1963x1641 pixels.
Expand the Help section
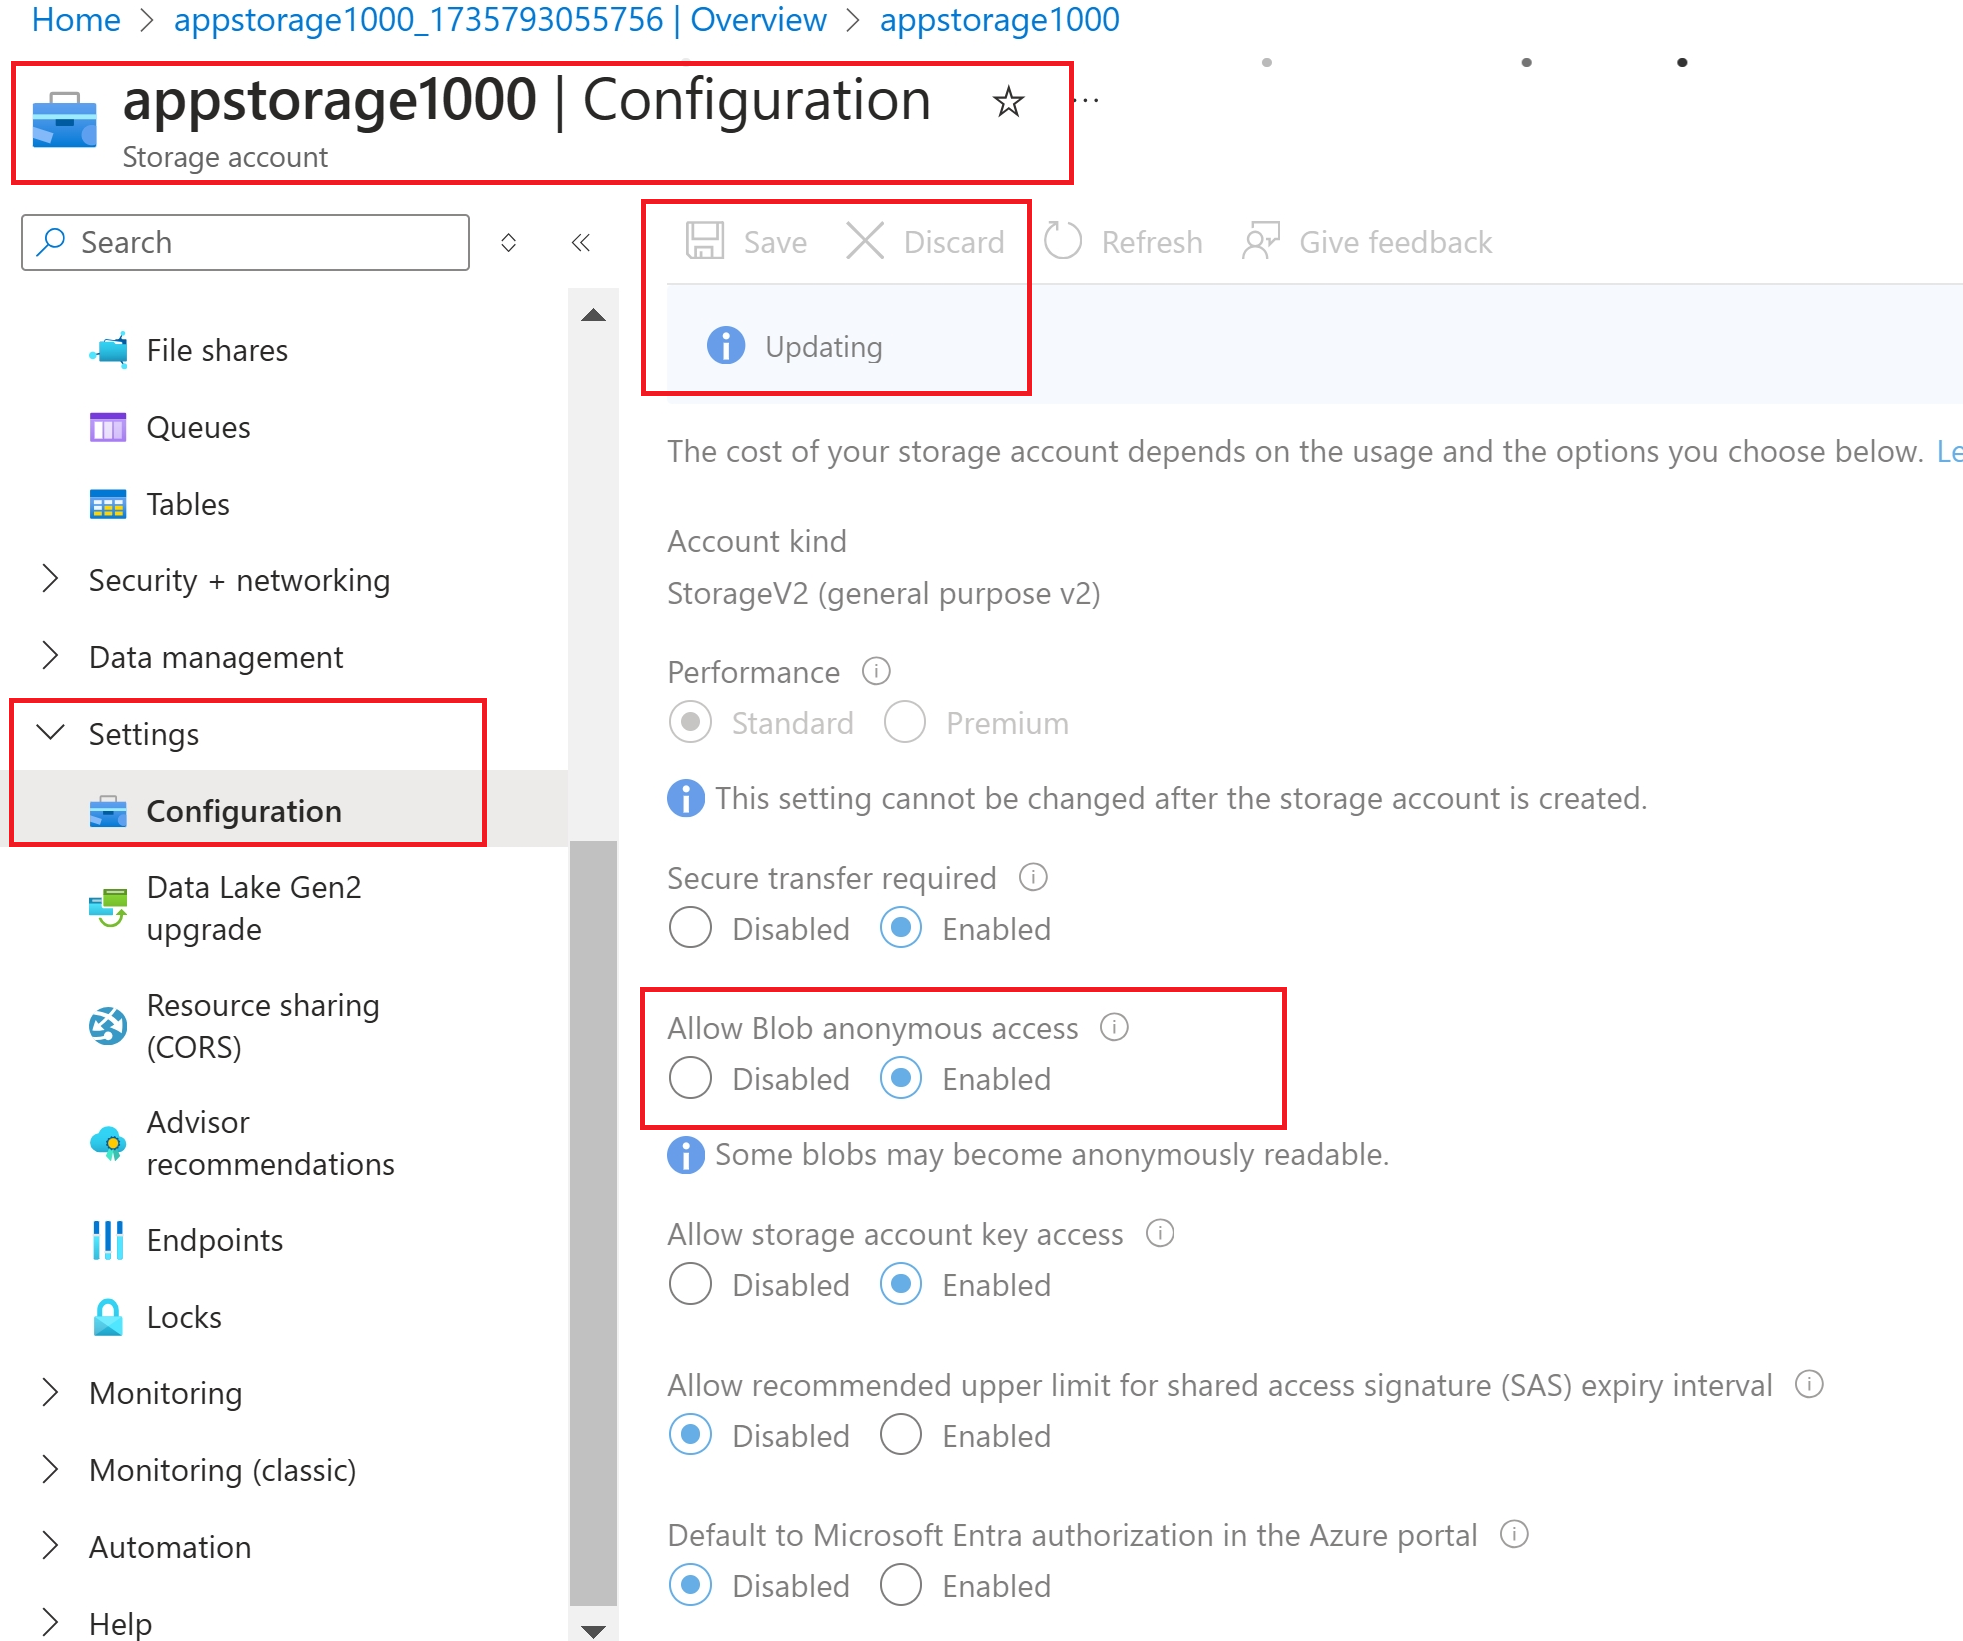pos(50,1622)
